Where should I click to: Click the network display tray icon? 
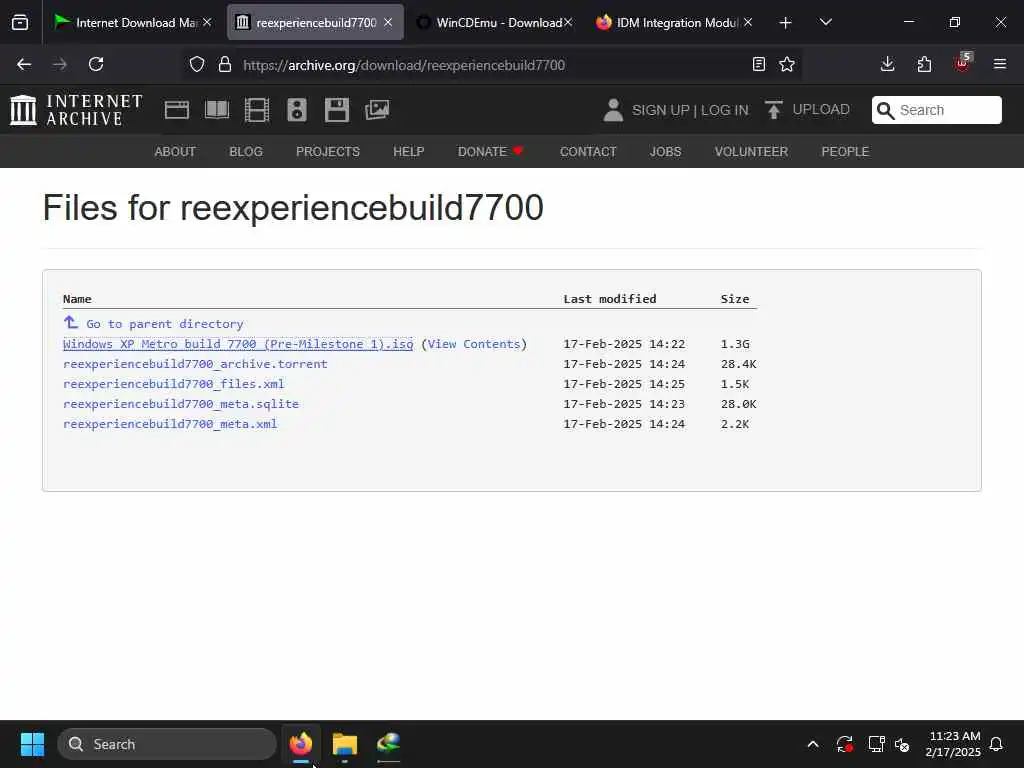pos(876,744)
